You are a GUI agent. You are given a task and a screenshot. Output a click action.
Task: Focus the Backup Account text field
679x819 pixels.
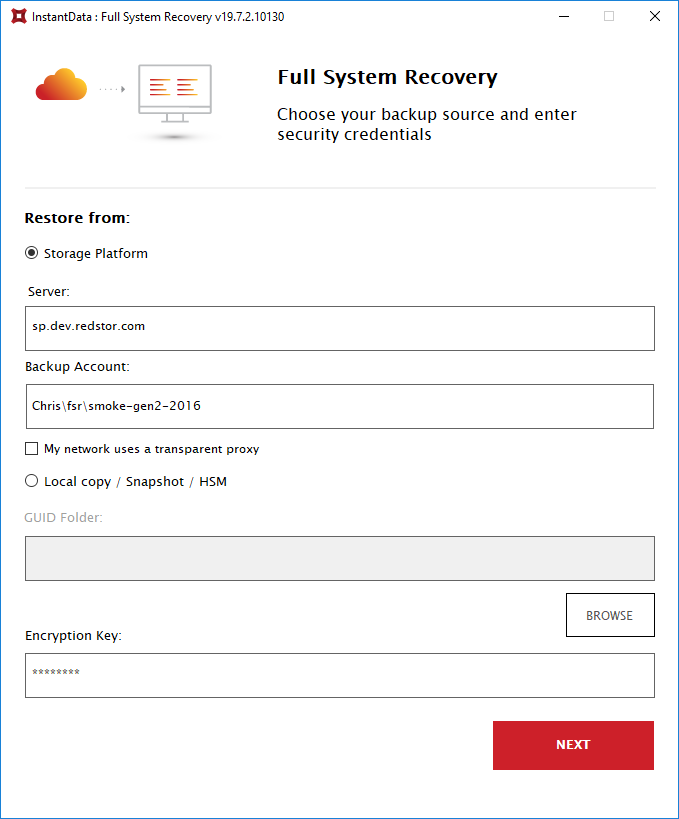tap(340, 406)
